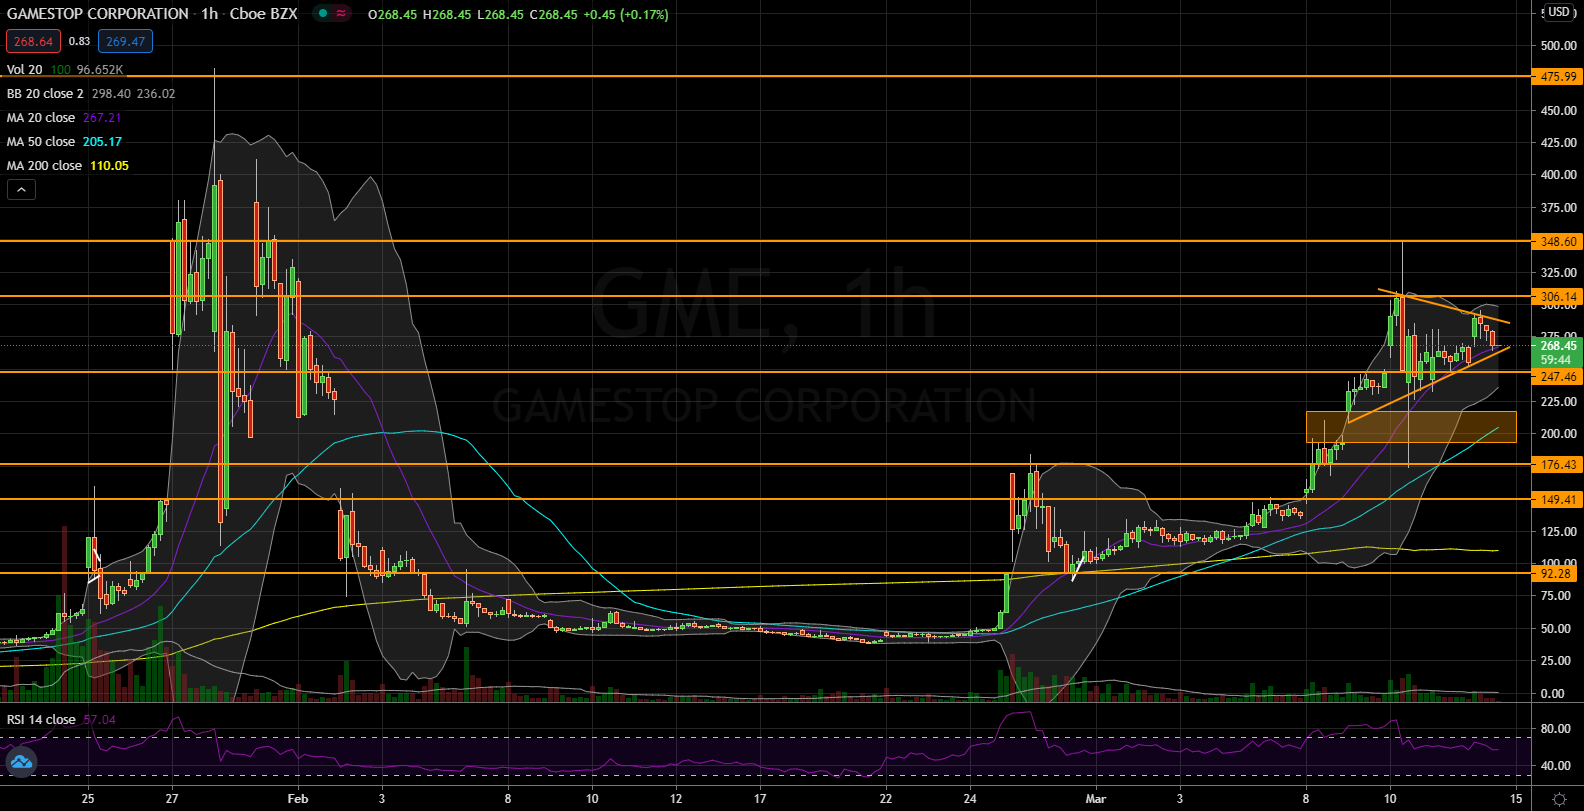Click the TradingView logo icon
The width and height of the screenshot is (1584, 811).
pyautogui.click(x=20, y=762)
